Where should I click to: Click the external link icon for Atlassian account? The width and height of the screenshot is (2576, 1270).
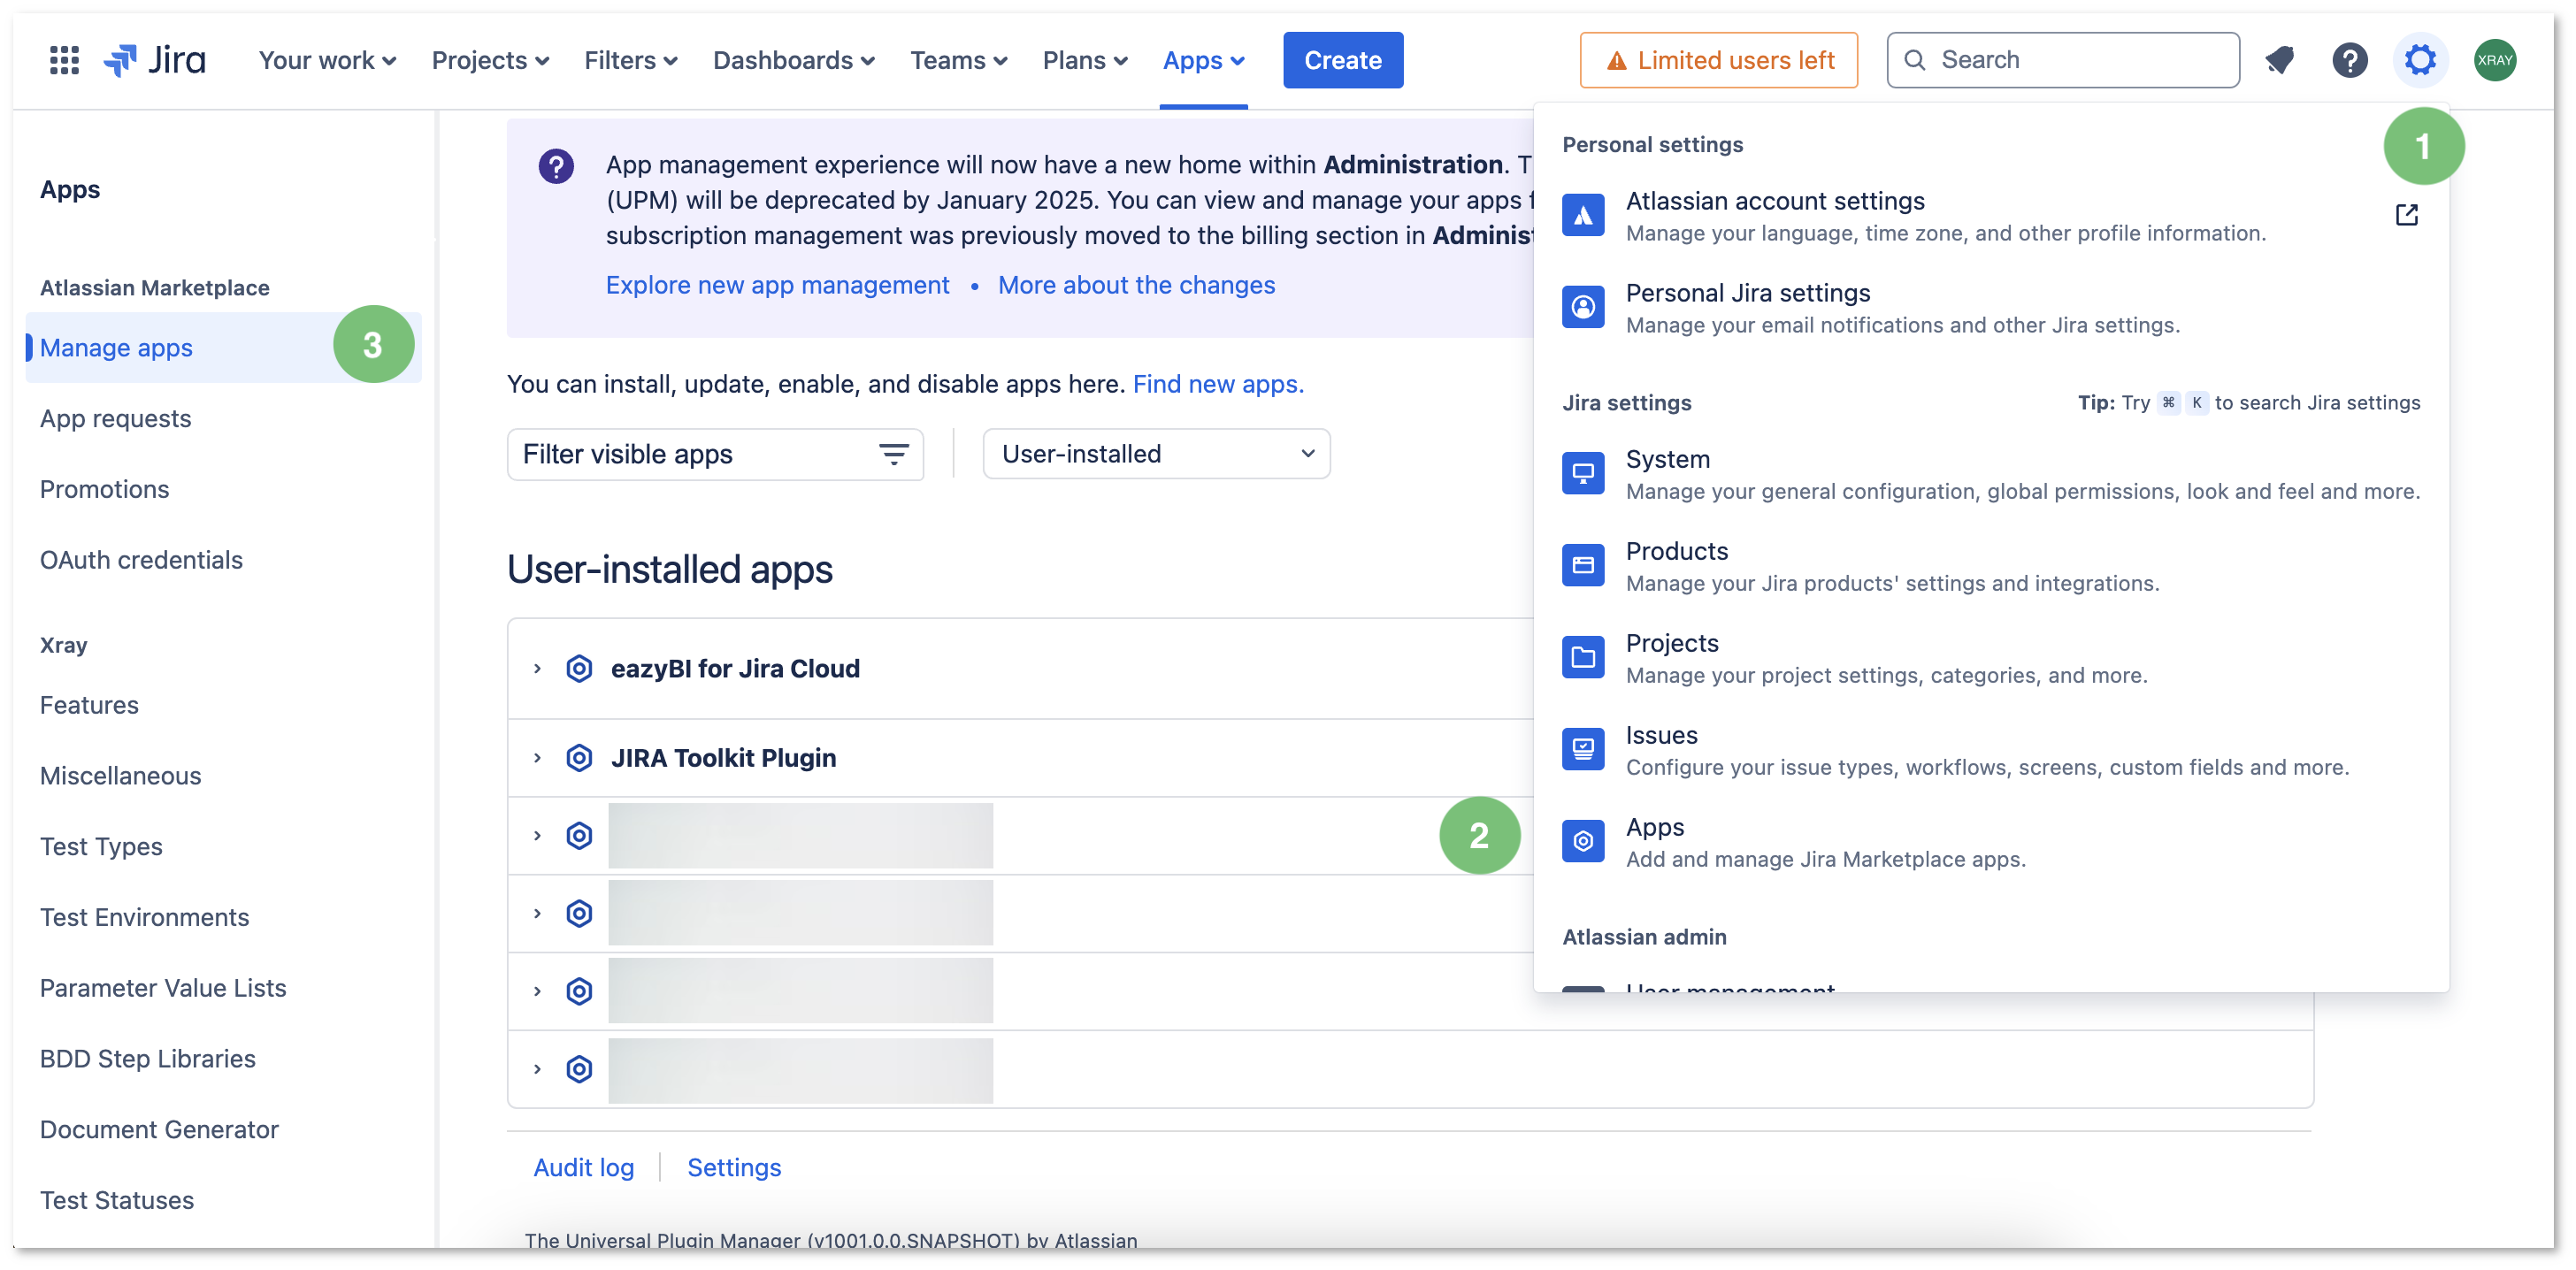(2406, 215)
